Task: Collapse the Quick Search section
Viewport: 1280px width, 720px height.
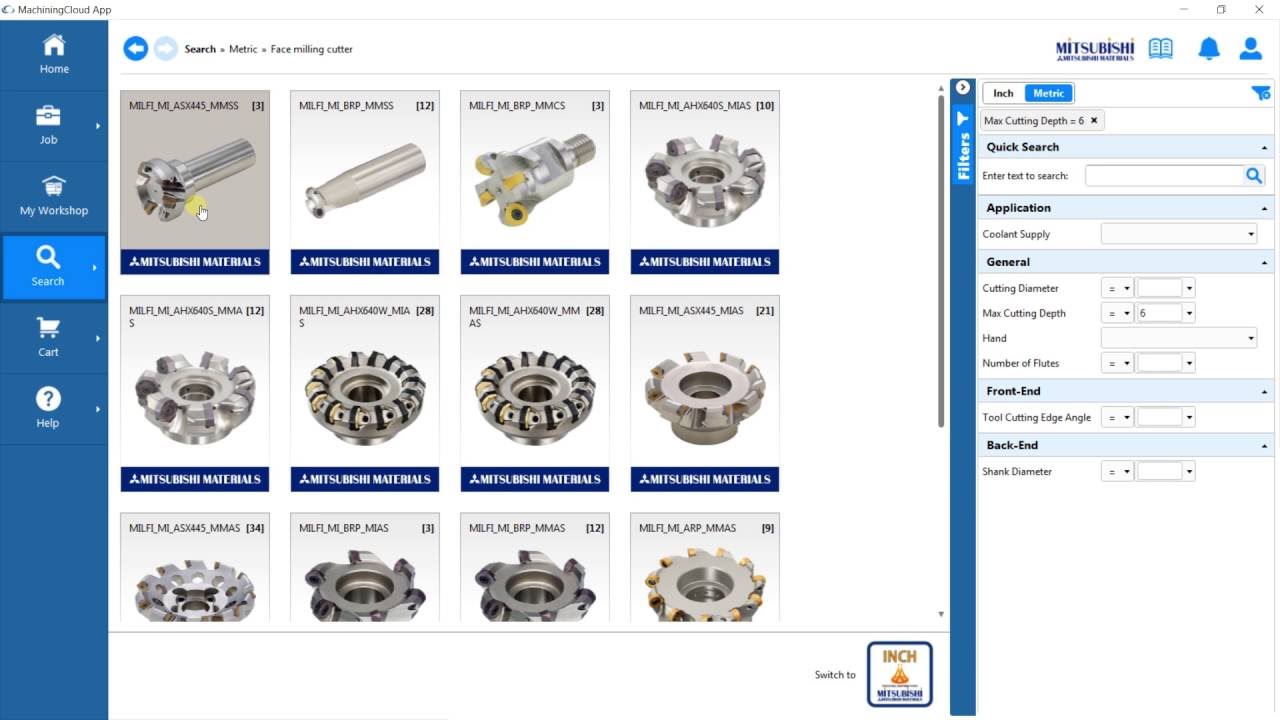Action: 1264,148
